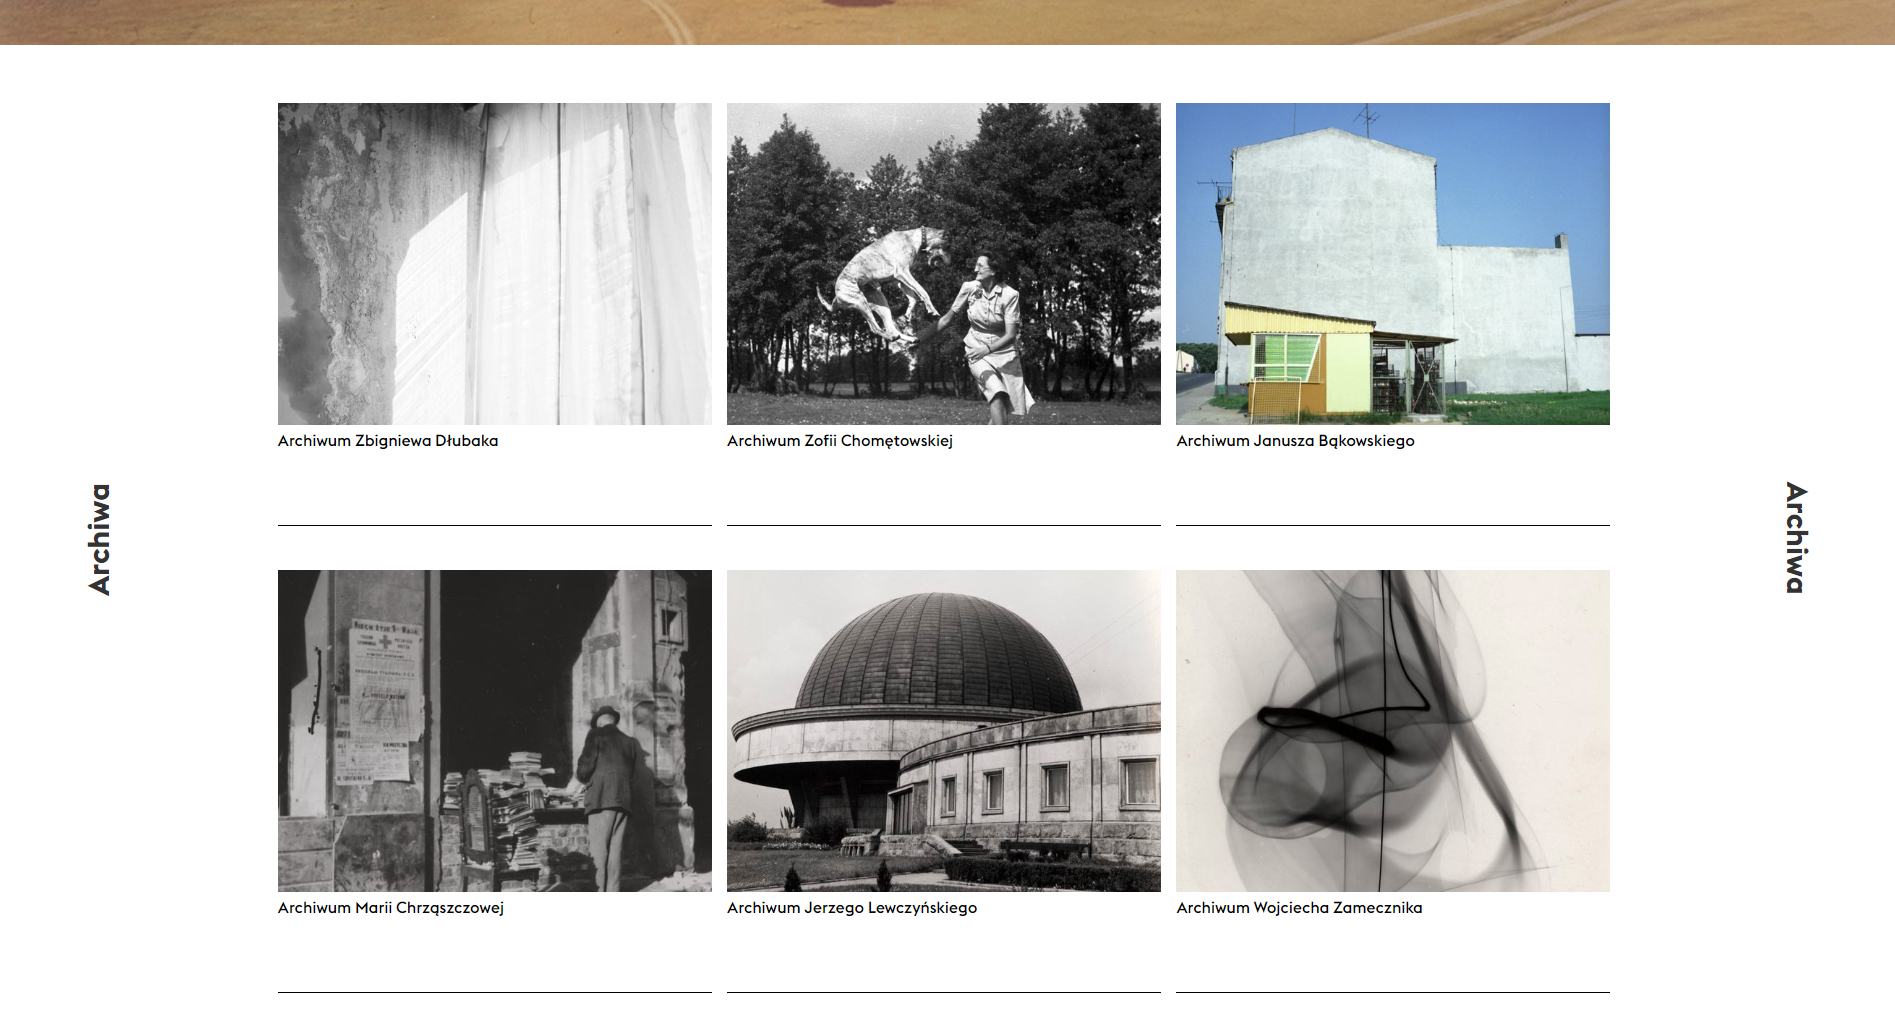The width and height of the screenshot is (1895, 1030).
Task: Click the Archiwum Wojciecha Zamecznika link
Action: click(1299, 908)
